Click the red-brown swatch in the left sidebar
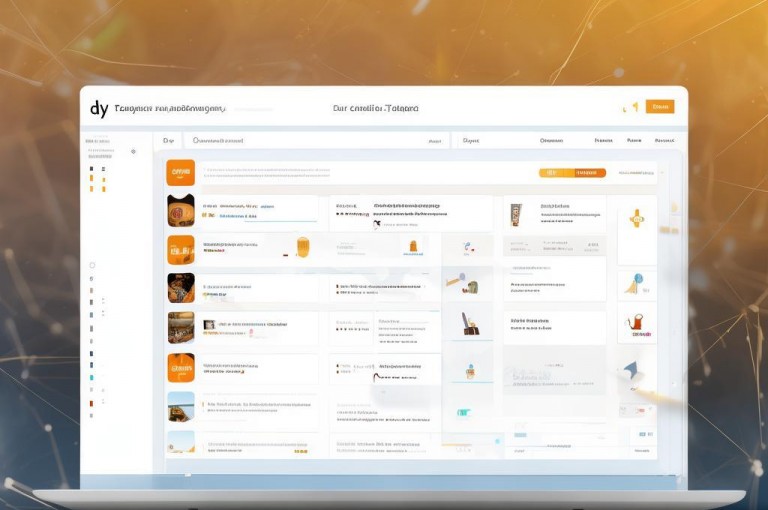 tap(91, 403)
